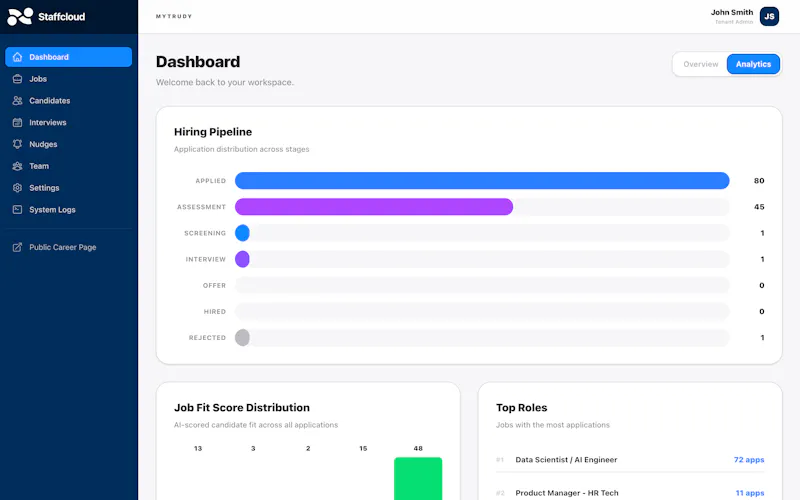Click the Public Career Page external link icon
This screenshot has height=500, width=800.
(17, 247)
